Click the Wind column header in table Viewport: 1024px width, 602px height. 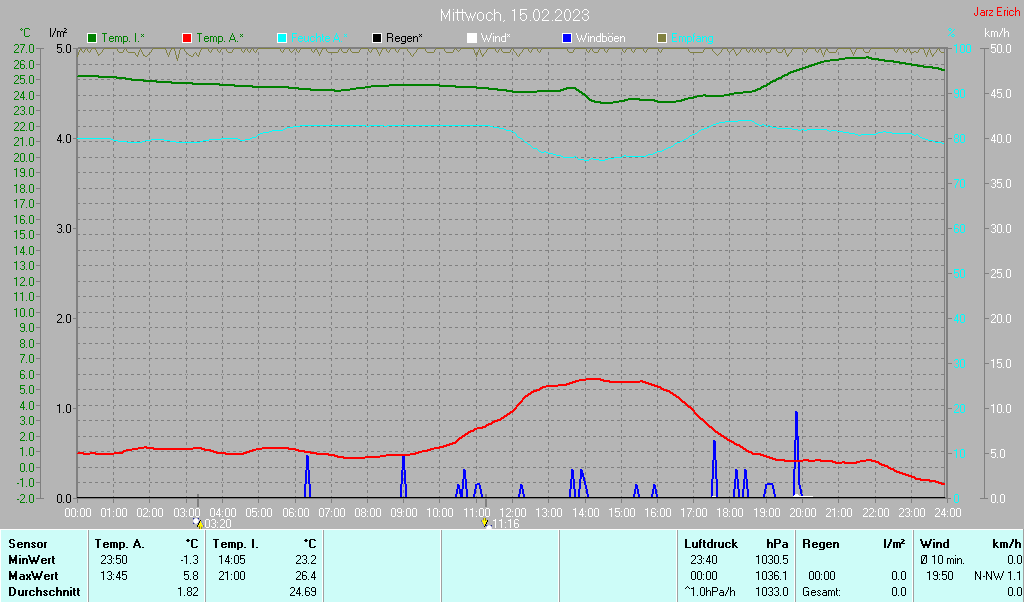click(935, 544)
